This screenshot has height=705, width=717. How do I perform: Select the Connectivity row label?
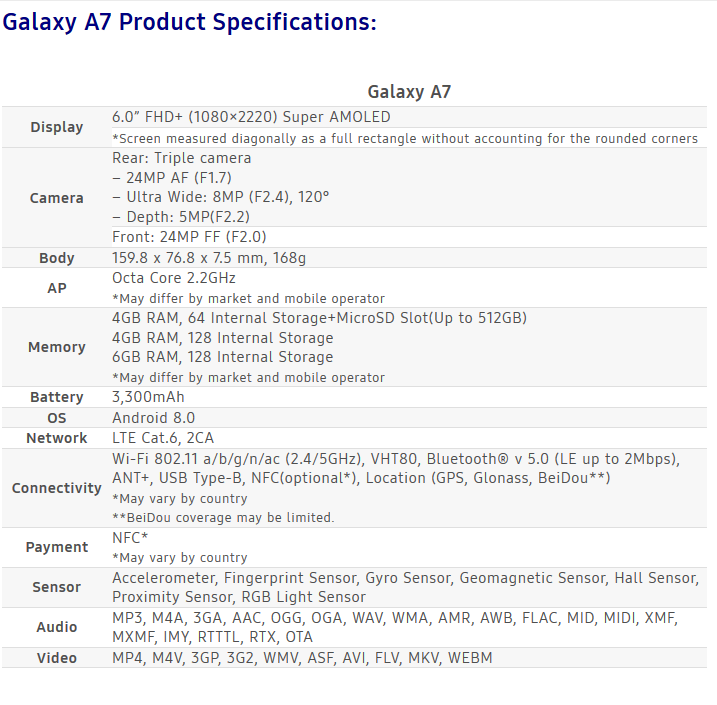click(x=57, y=488)
